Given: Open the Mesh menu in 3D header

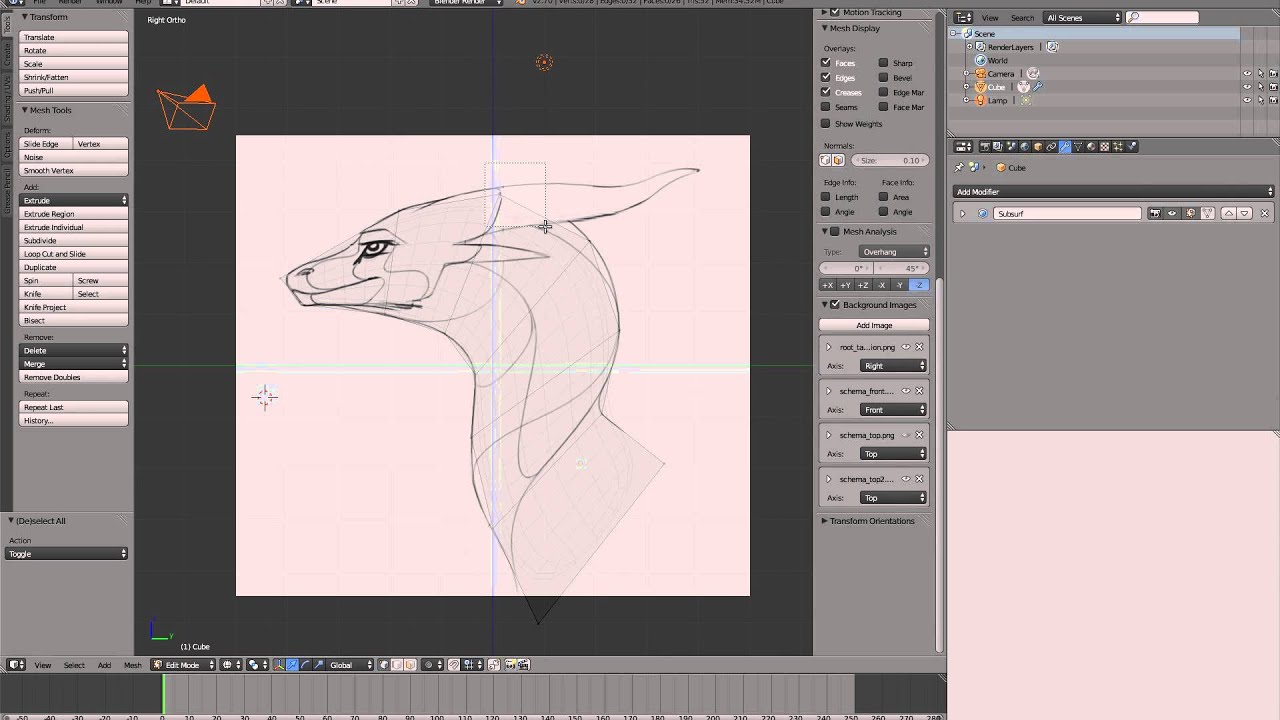Looking at the screenshot, I should pos(132,665).
